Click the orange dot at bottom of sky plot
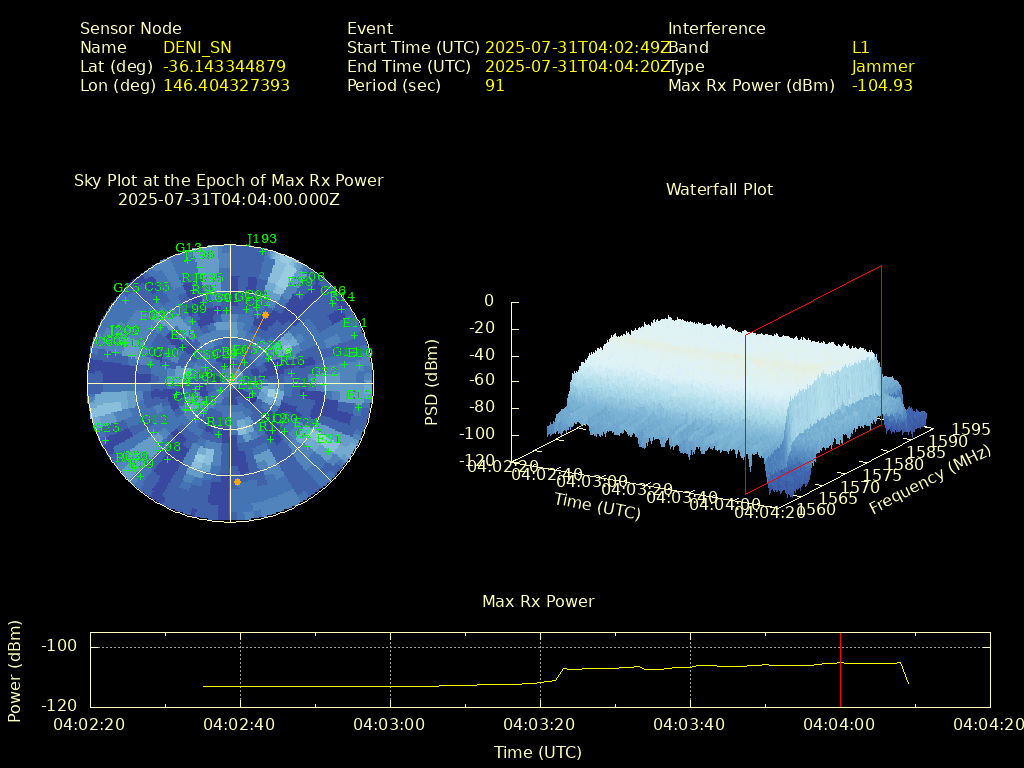 click(237, 482)
